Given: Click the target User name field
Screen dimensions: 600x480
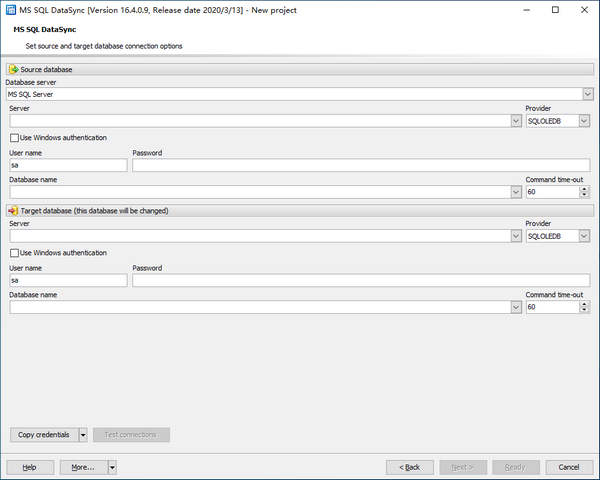Looking at the screenshot, I should pos(68,281).
